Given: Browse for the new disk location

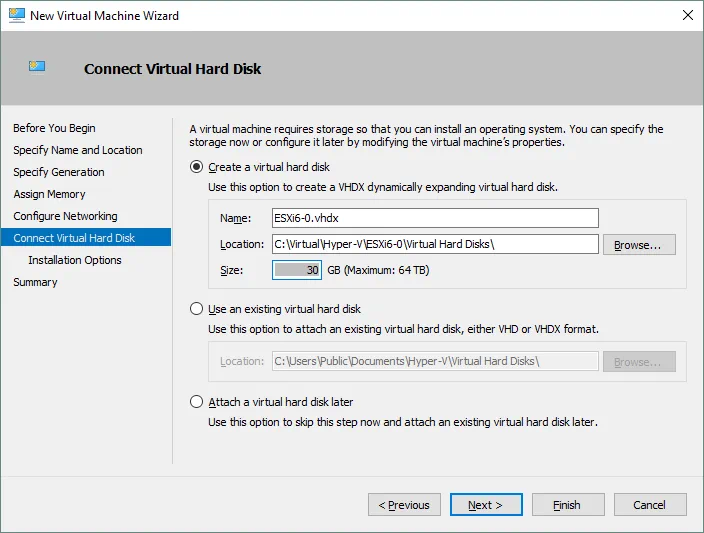Looking at the screenshot, I should (x=644, y=245).
